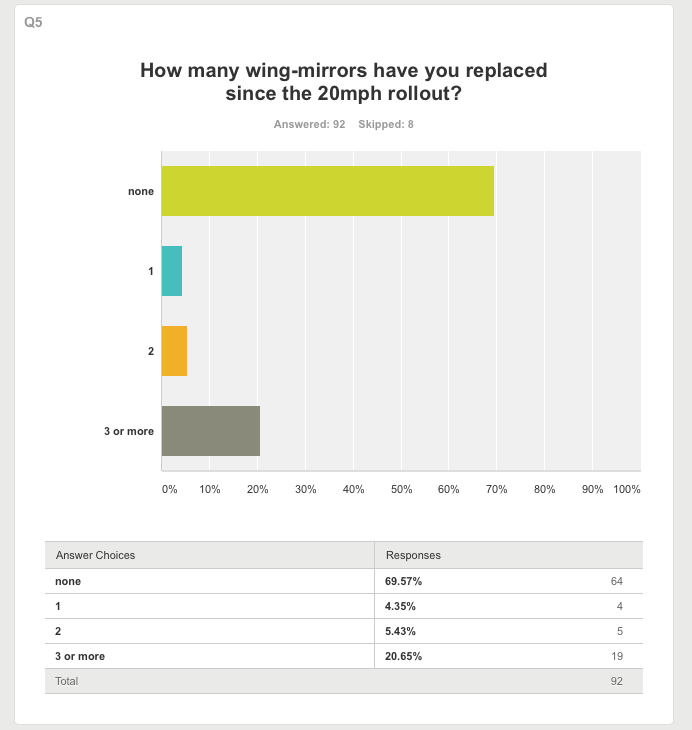Click the 50% axis tick label
692x730 pixels.
pyautogui.click(x=401, y=489)
